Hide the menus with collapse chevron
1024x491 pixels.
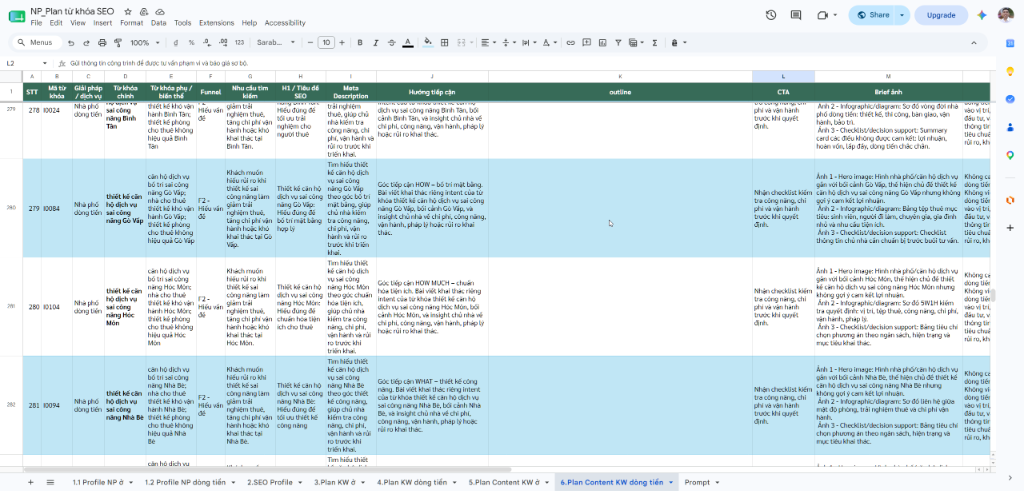click(974, 42)
